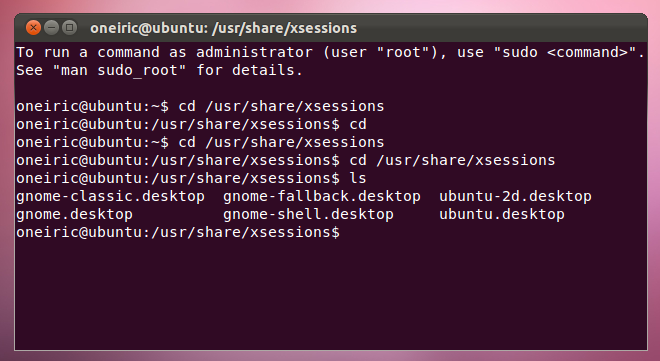Click the ubuntu-2d.desktop file name
This screenshot has width=660, height=361.
click(515, 196)
